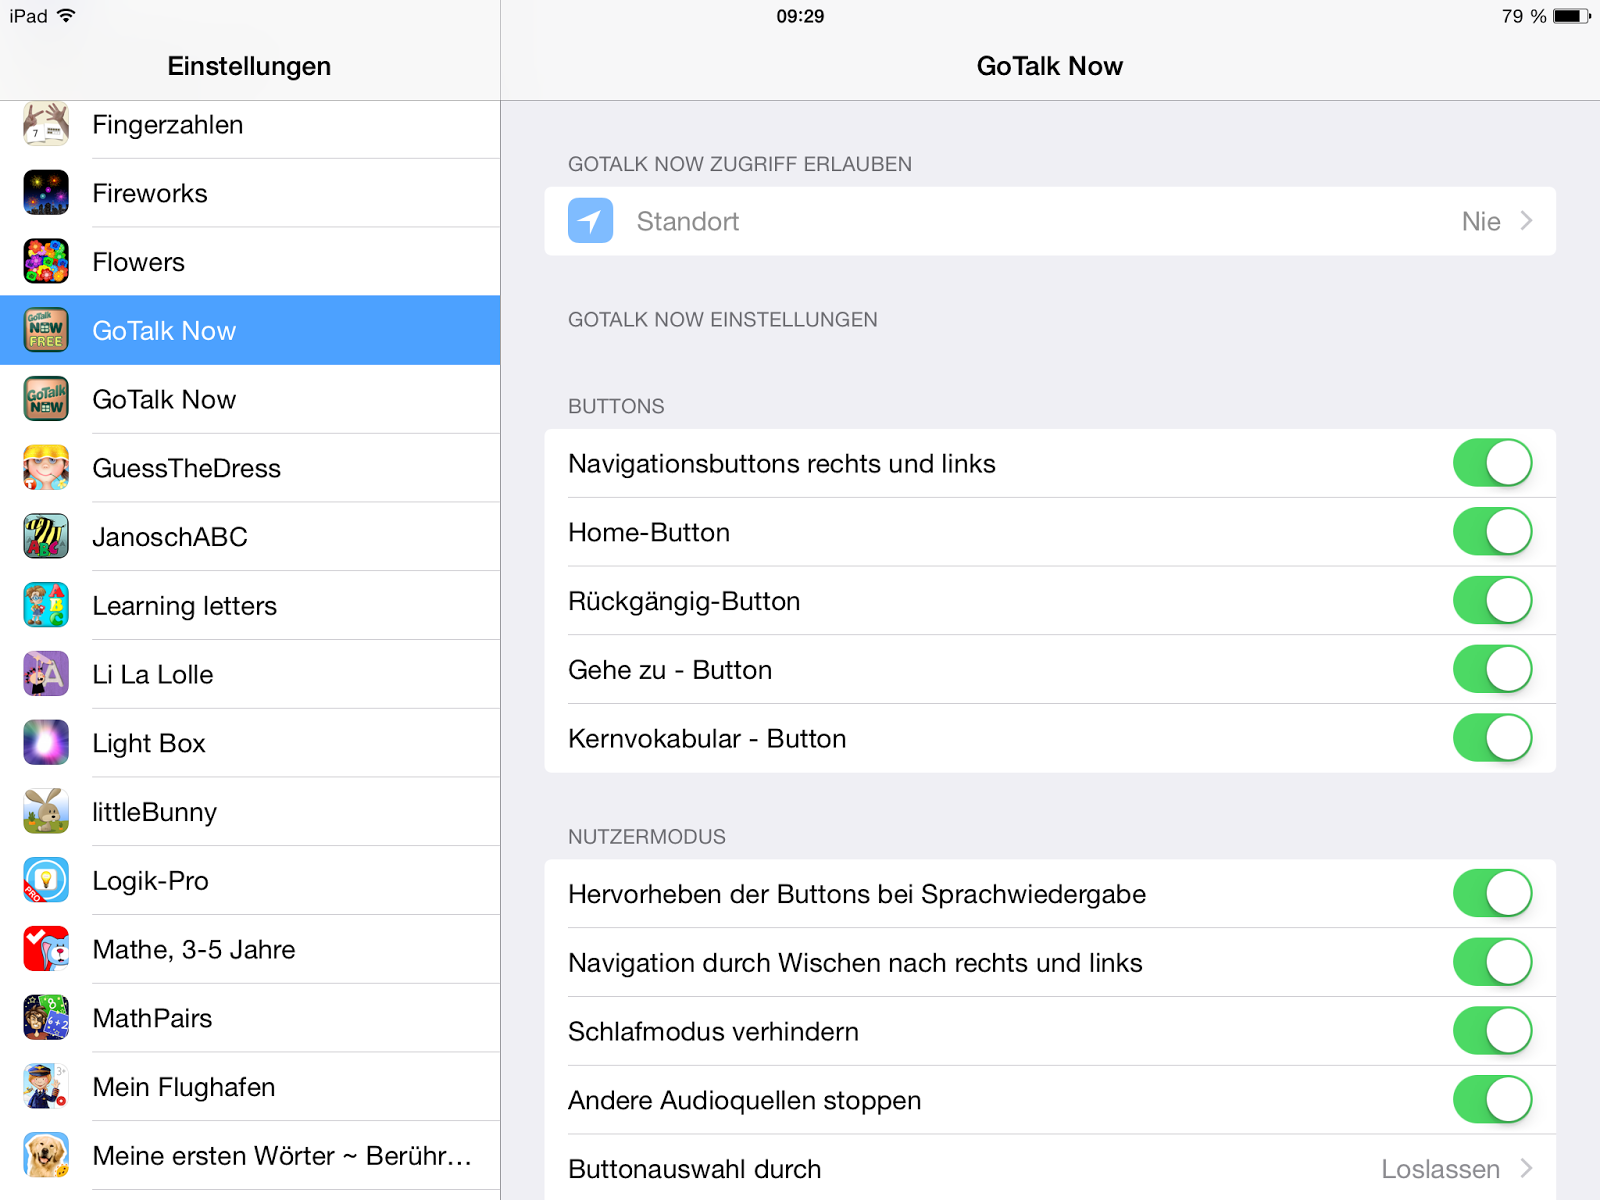Toggle Hervorheben der Buttons bei Sprachwiedergabe
The width and height of the screenshot is (1600, 1200).
click(x=1492, y=894)
